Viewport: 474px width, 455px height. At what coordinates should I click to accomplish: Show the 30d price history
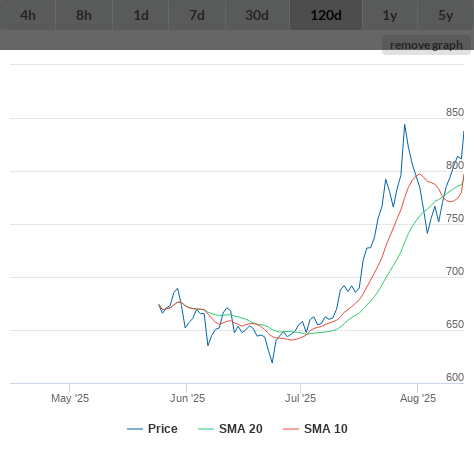[257, 15]
